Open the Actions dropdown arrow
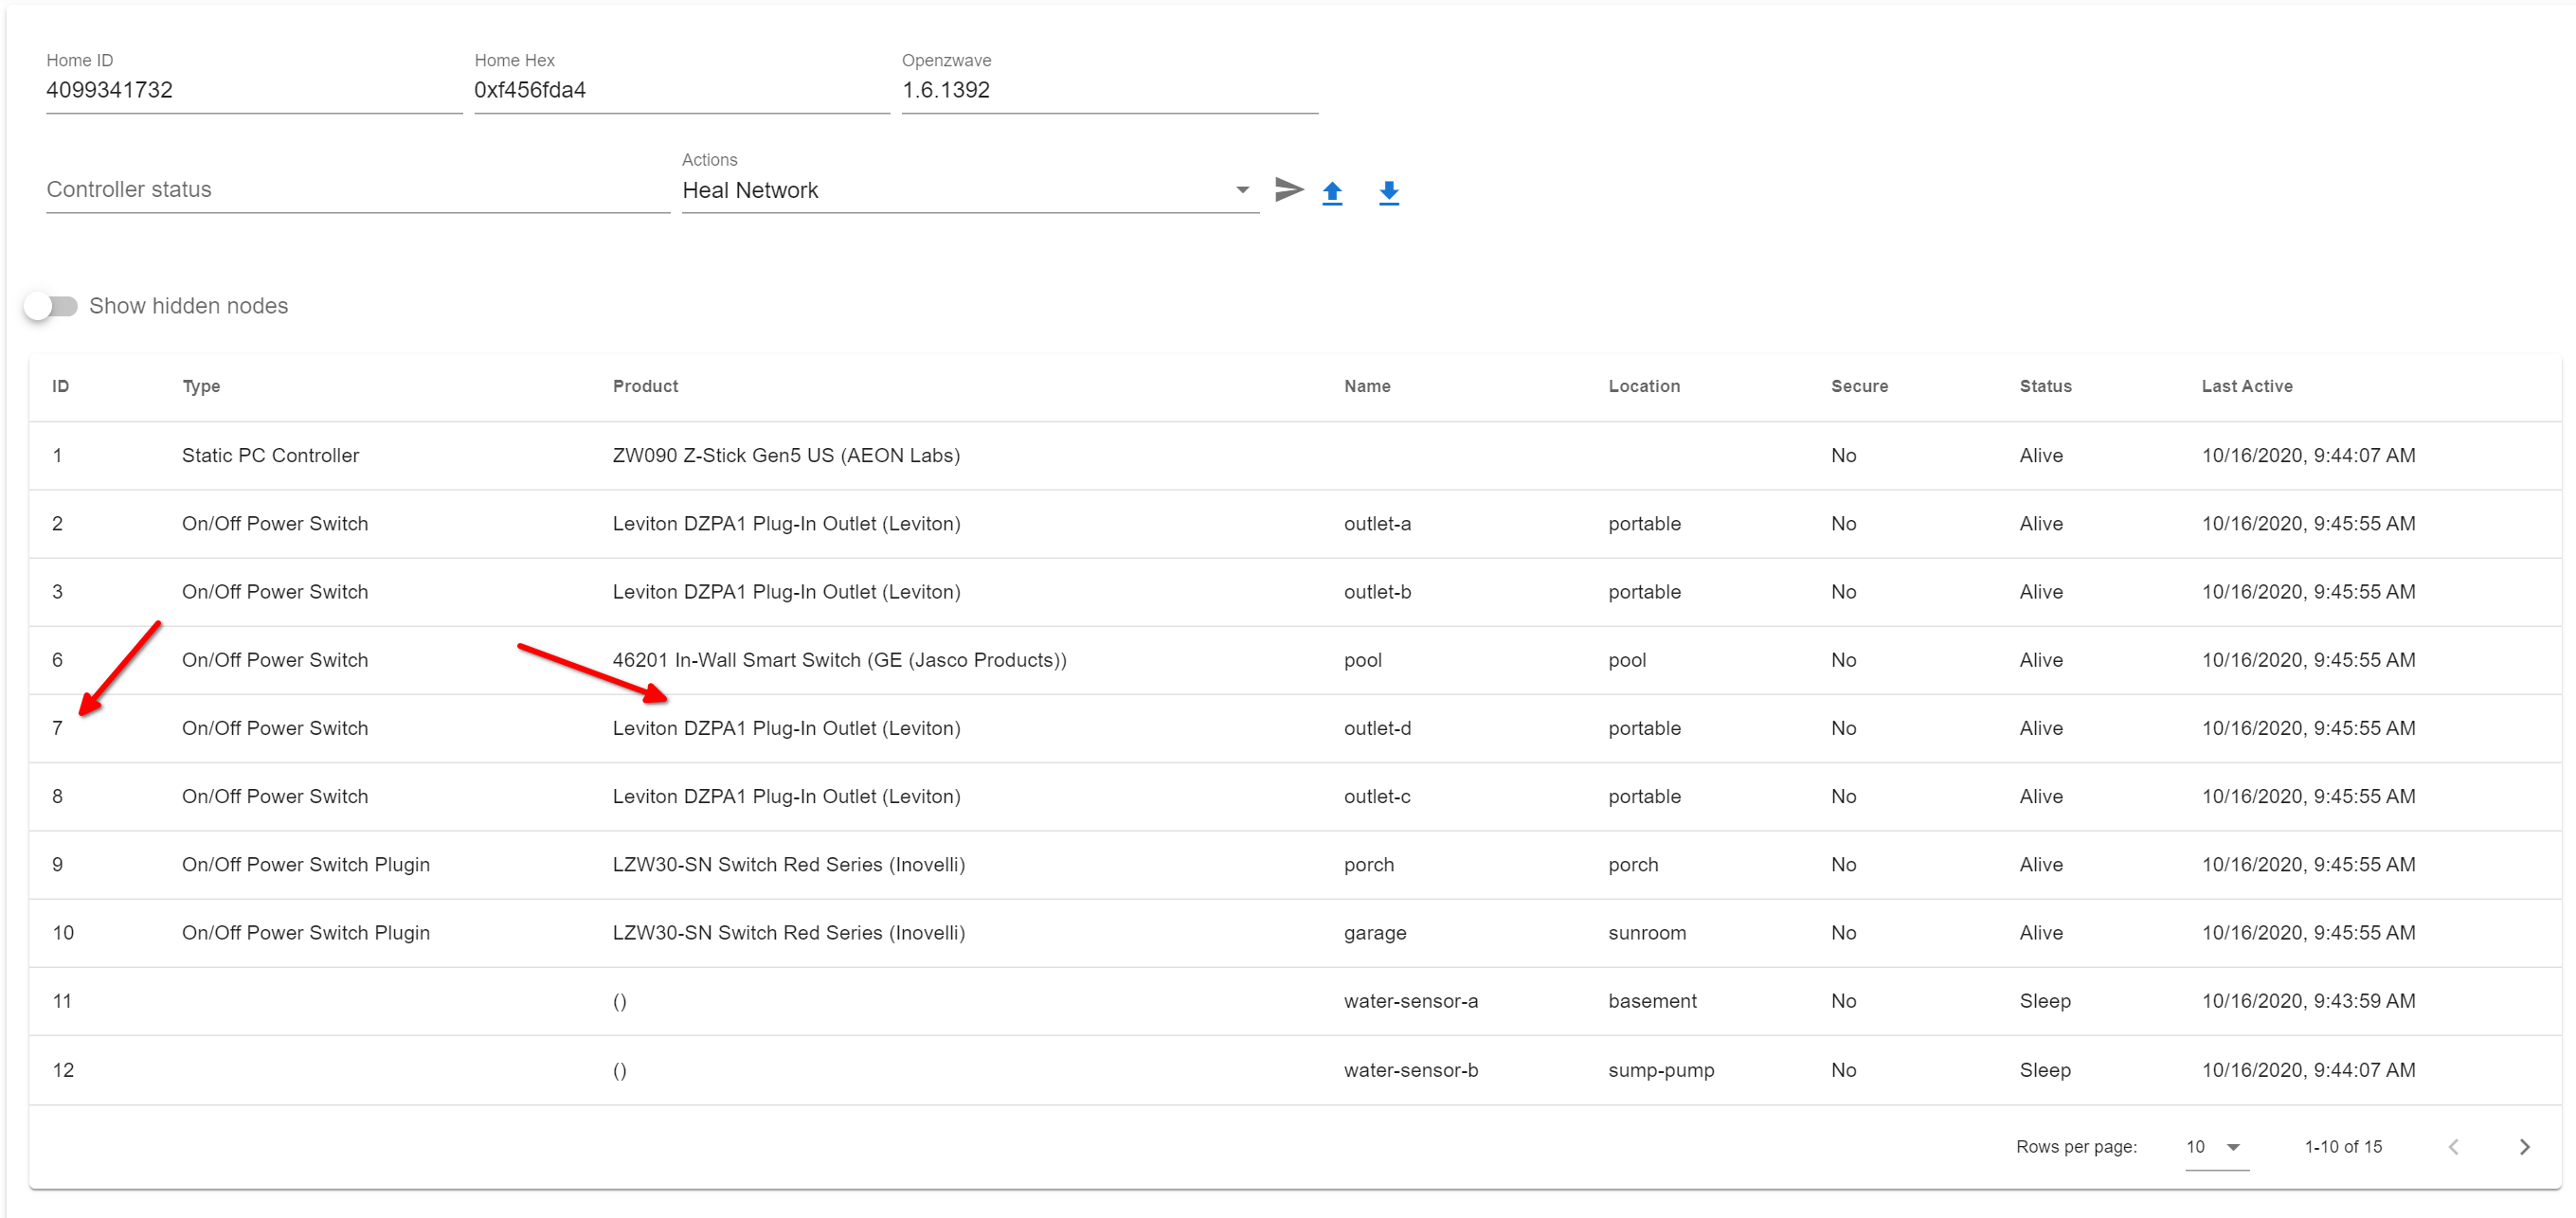This screenshot has height=1218, width=2576. (x=1242, y=190)
